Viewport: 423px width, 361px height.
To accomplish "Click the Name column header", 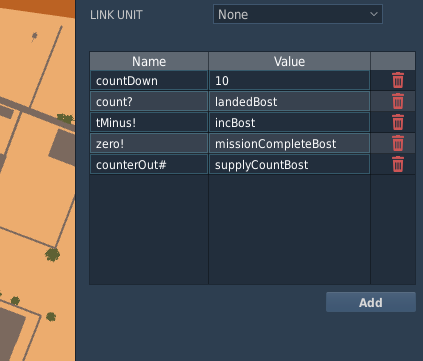I will click(149, 61).
